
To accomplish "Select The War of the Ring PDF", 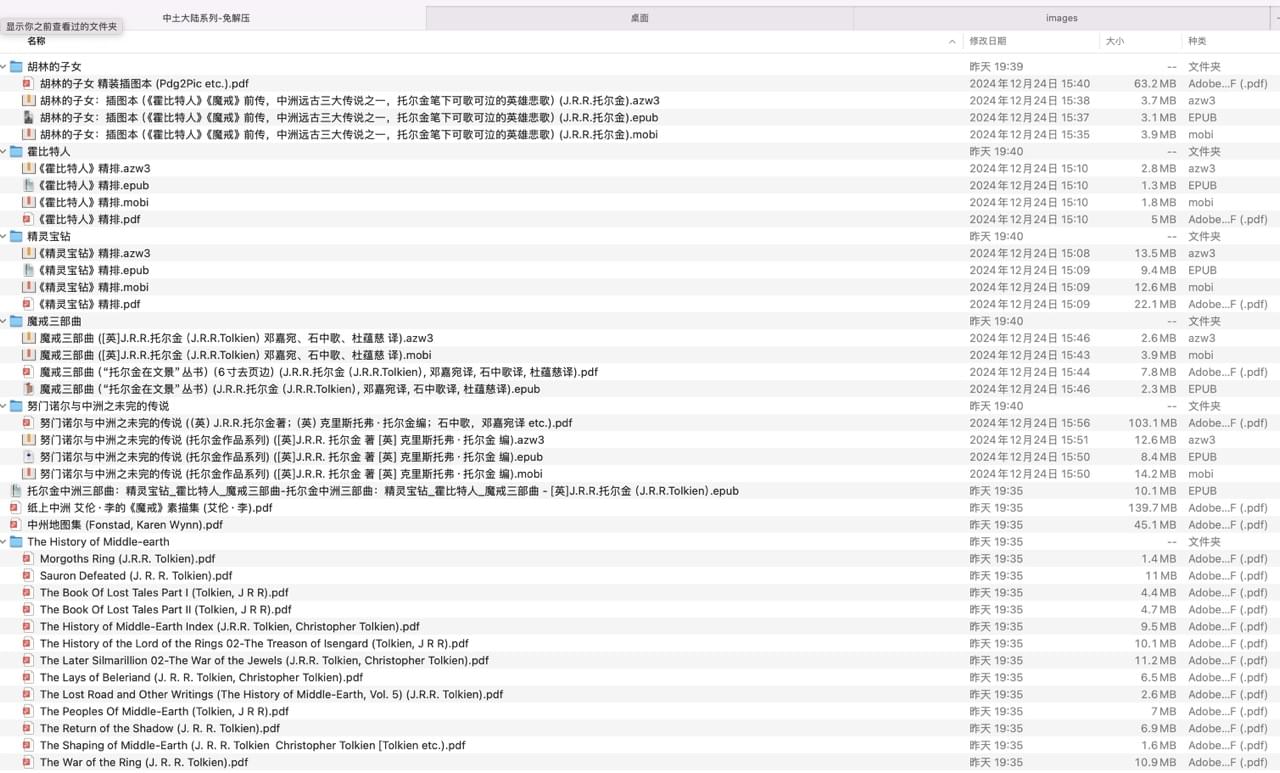I will (x=144, y=763).
